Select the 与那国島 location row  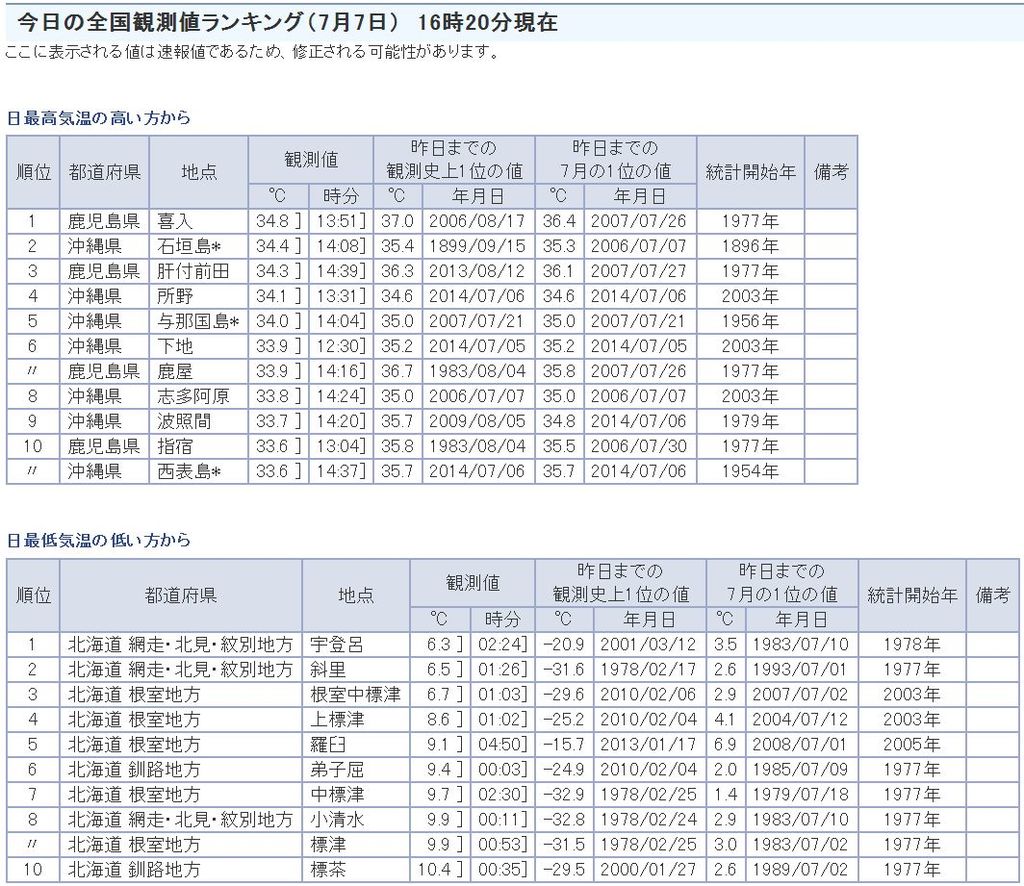[x=198, y=322]
